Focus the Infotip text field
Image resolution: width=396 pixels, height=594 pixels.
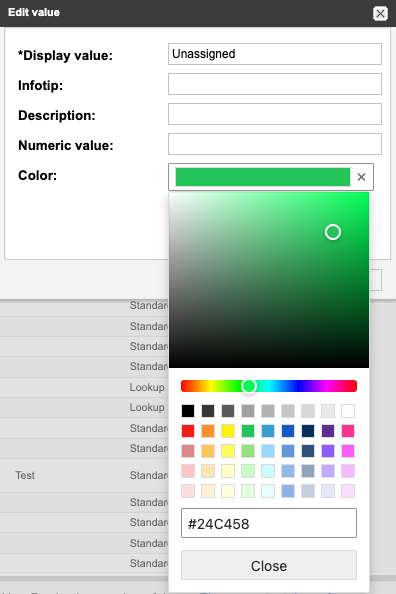coord(275,84)
